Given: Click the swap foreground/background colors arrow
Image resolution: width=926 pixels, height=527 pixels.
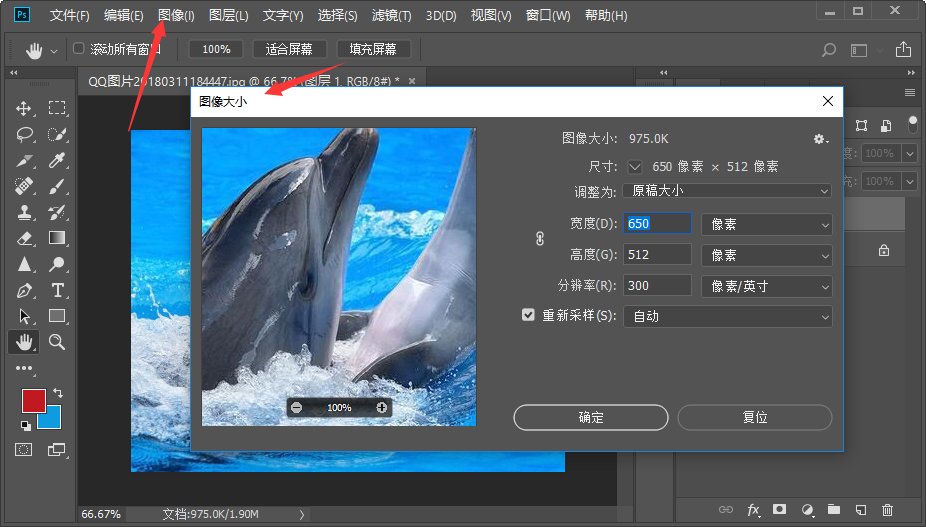Looking at the screenshot, I should [58, 393].
